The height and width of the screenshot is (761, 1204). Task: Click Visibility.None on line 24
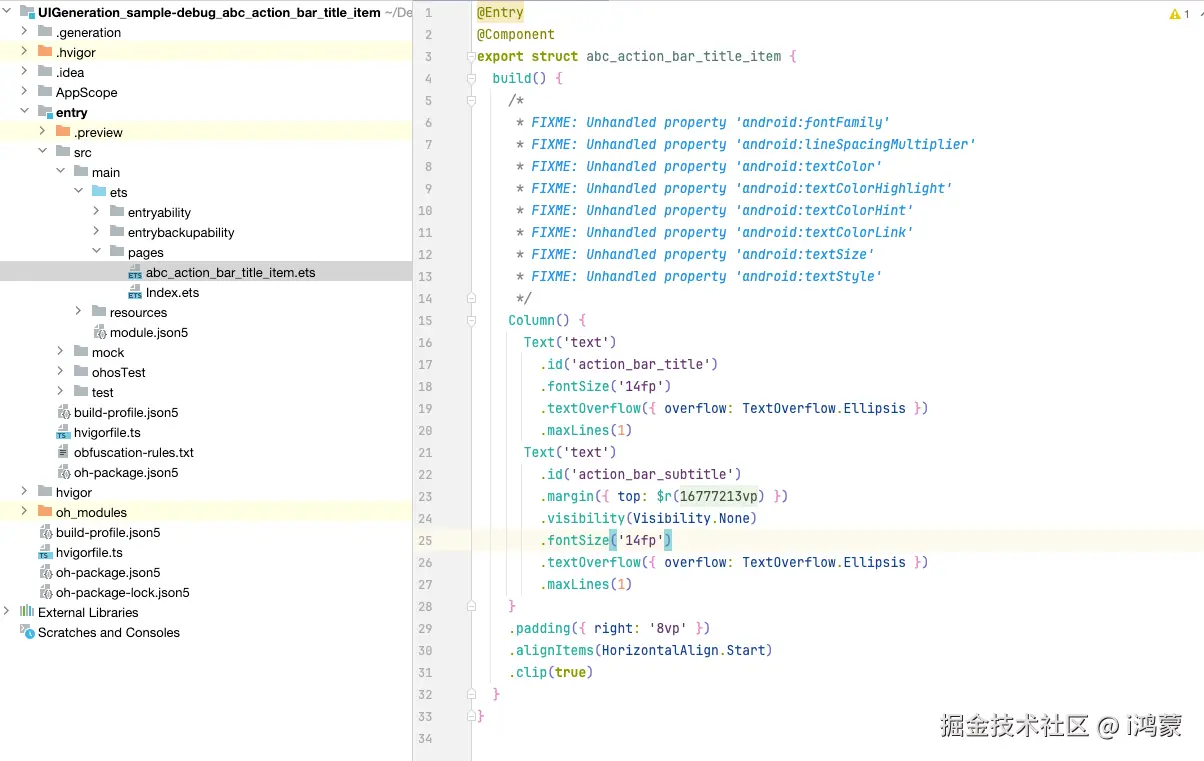point(691,518)
